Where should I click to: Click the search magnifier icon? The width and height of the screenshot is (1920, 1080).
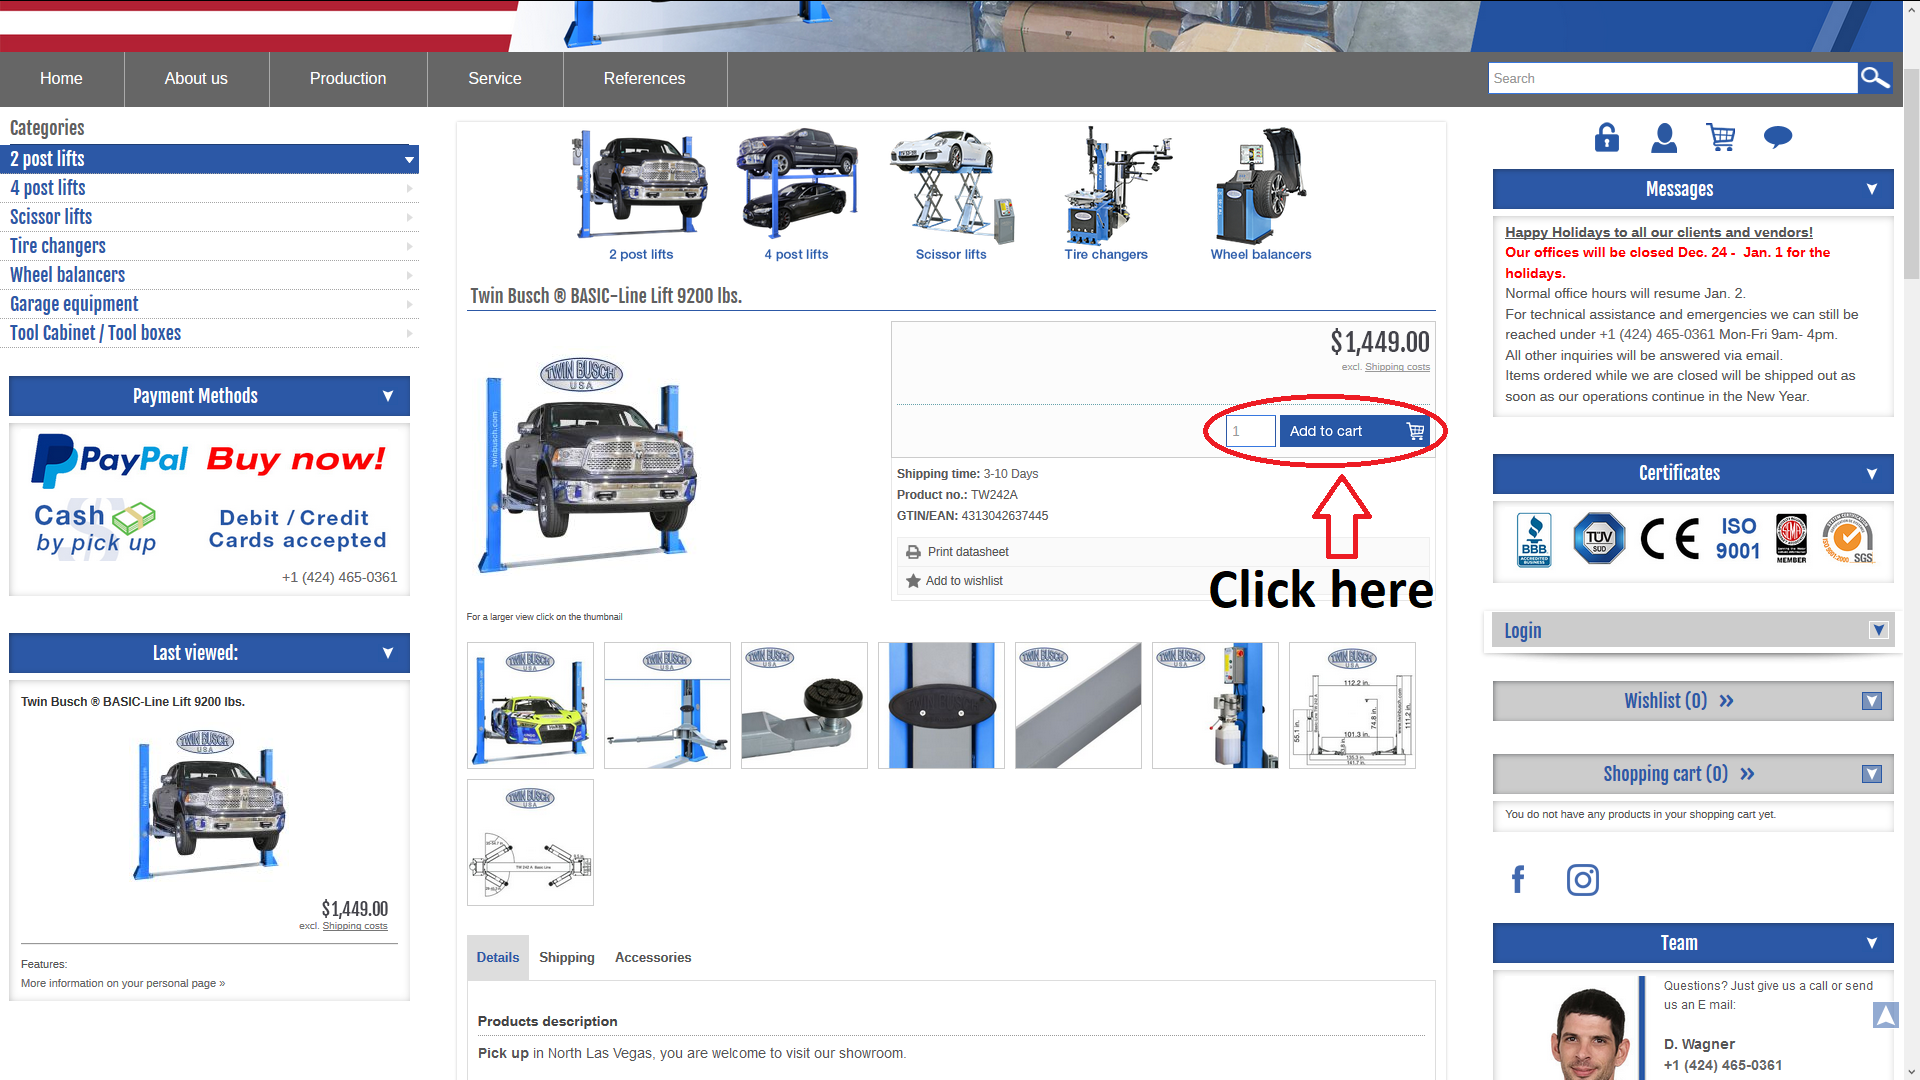point(1875,78)
